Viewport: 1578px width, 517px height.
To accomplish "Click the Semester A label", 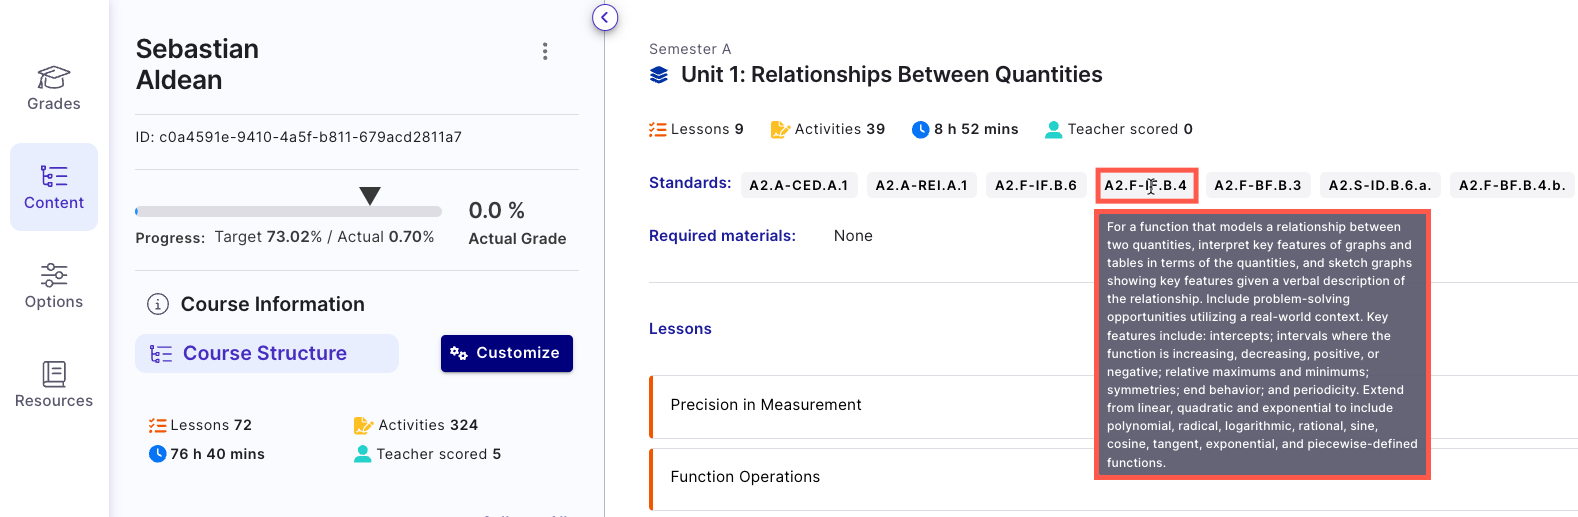I will [690, 49].
